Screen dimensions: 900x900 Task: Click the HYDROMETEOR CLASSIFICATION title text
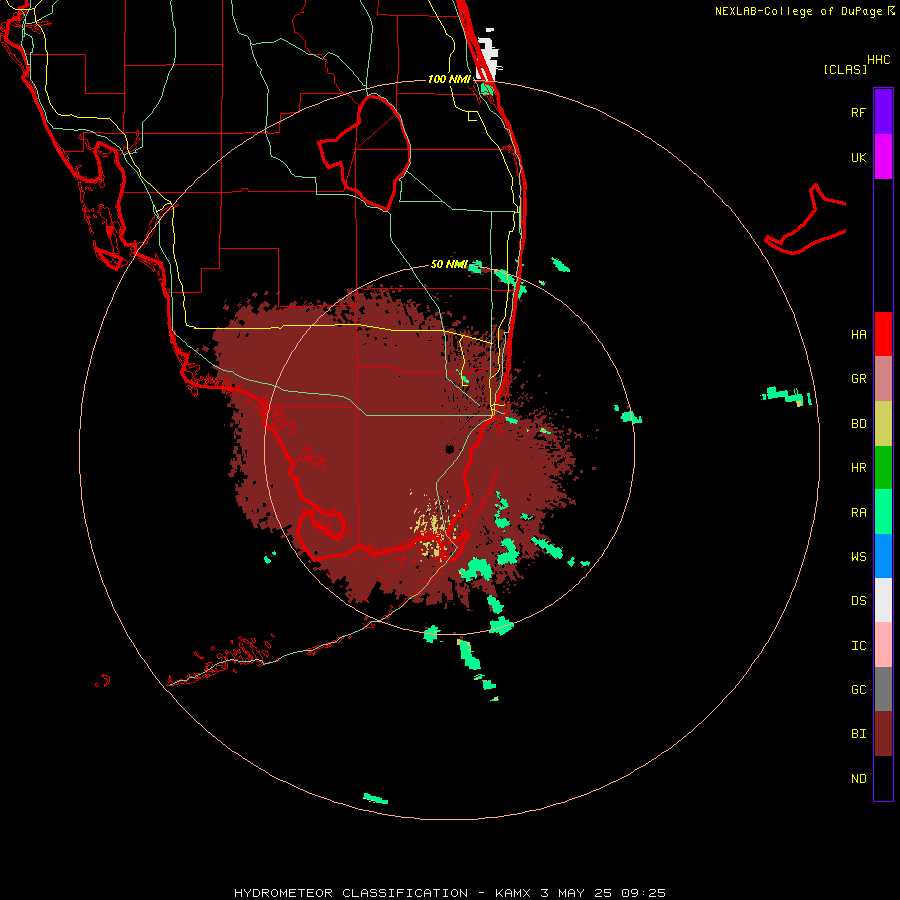(351, 893)
